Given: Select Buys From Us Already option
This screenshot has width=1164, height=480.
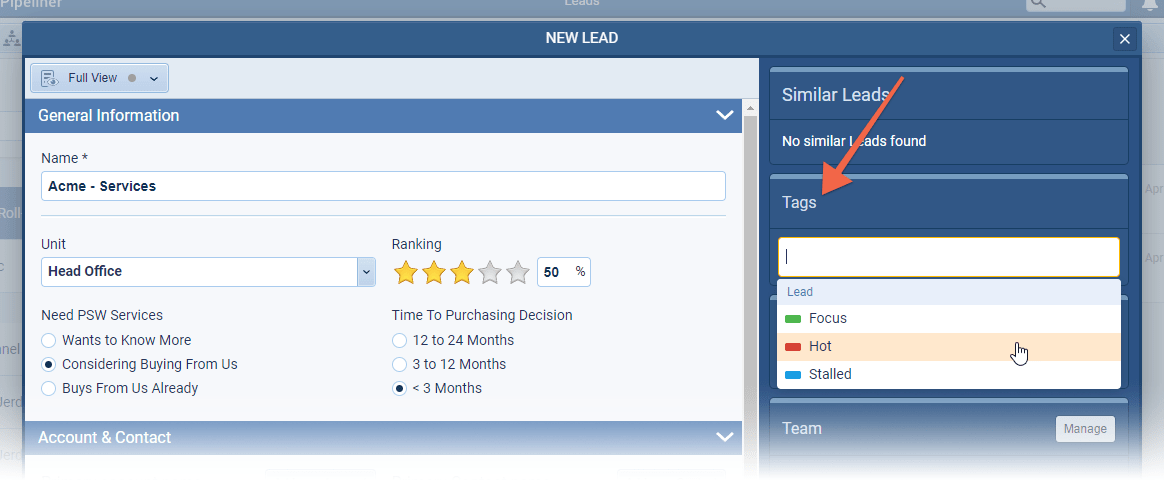Looking at the screenshot, I should point(49,388).
